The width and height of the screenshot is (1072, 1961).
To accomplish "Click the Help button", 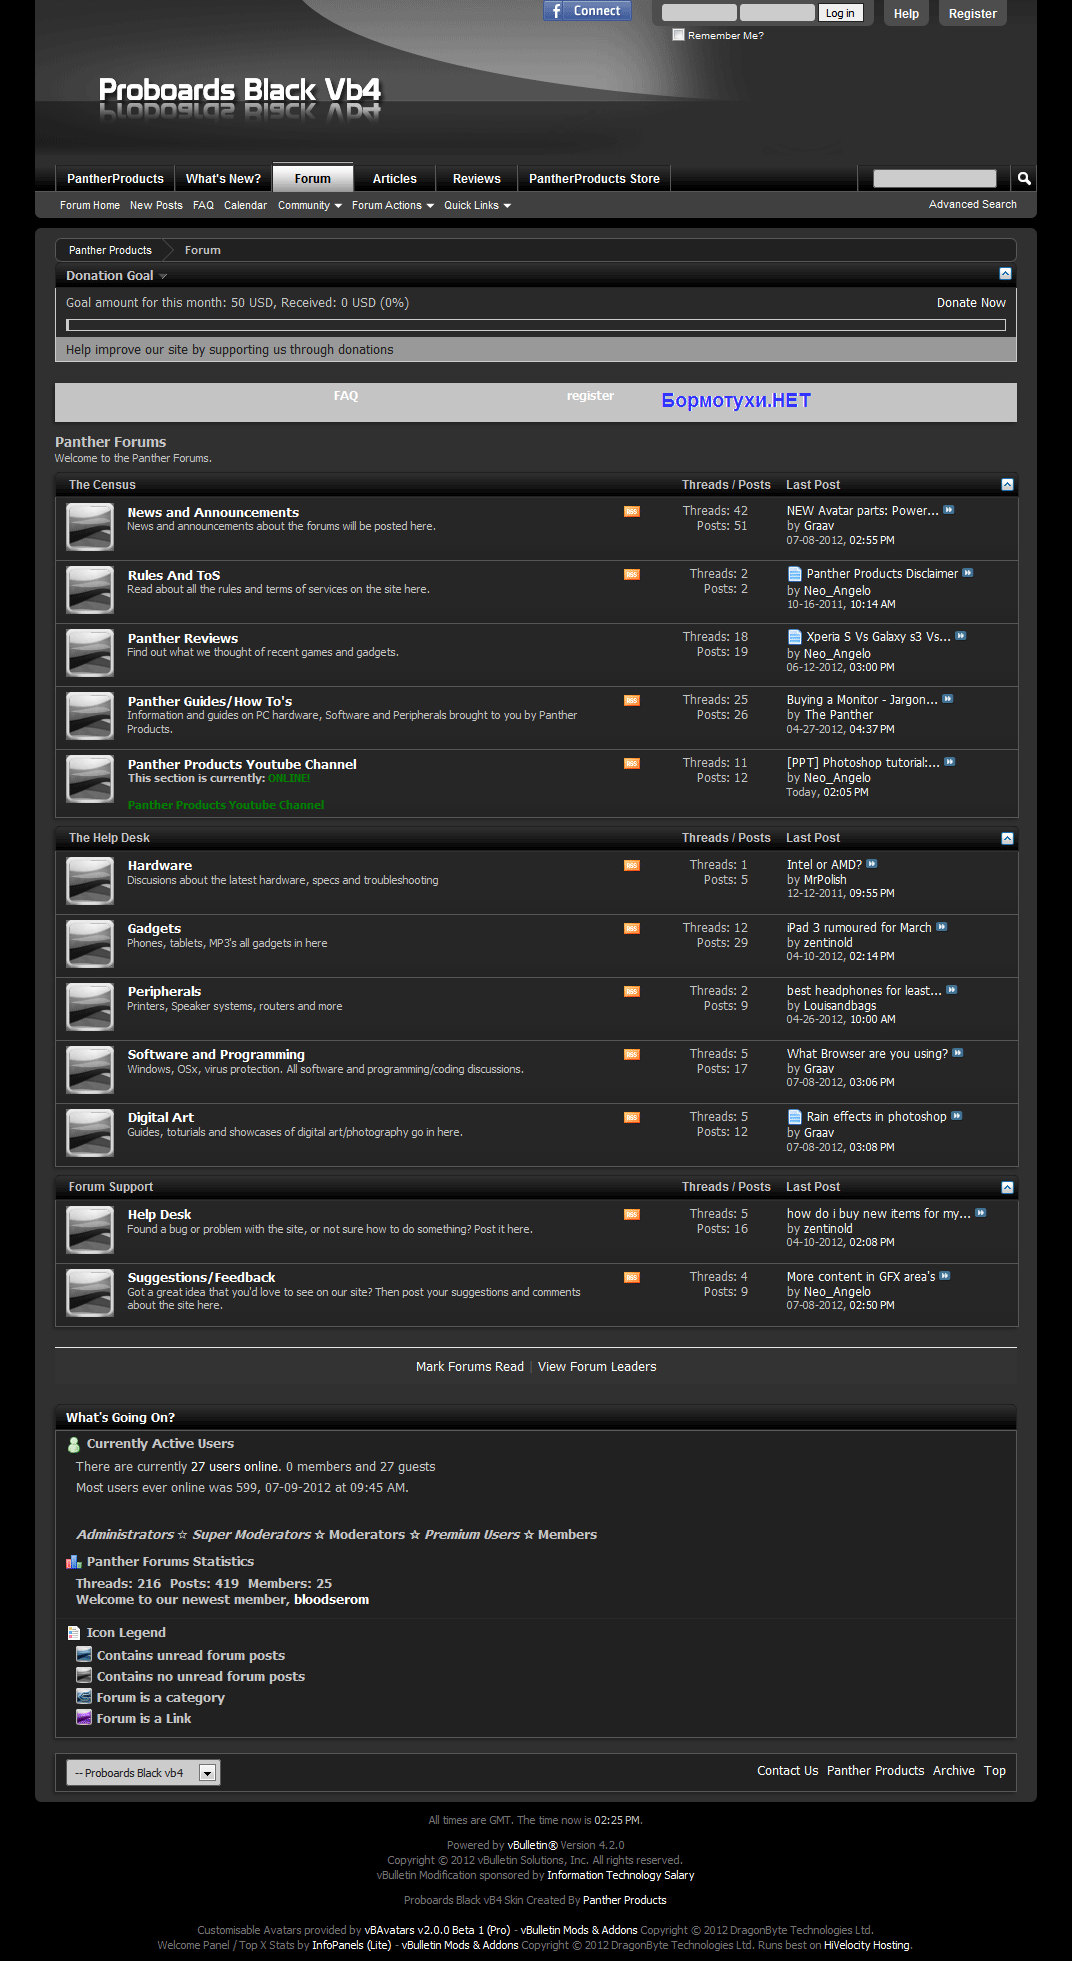I will (906, 14).
